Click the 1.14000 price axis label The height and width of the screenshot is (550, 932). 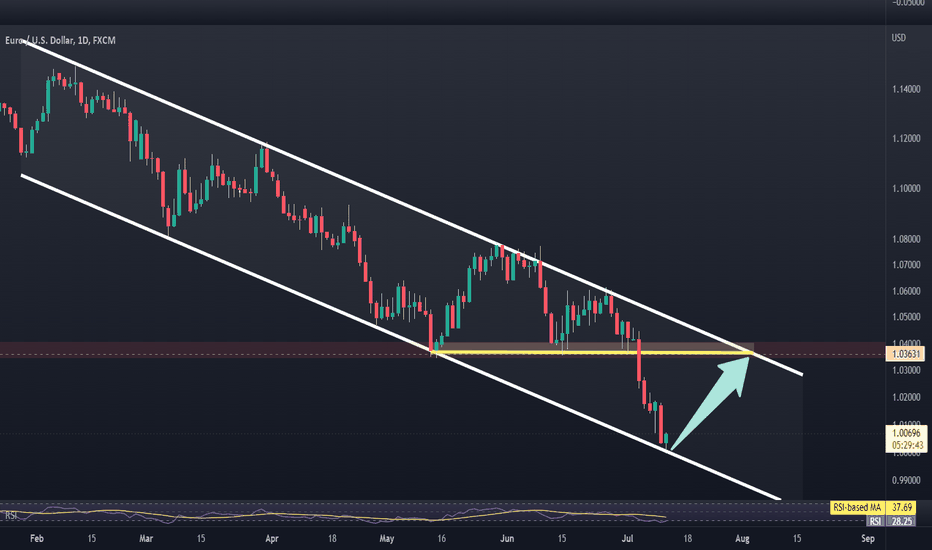(906, 89)
